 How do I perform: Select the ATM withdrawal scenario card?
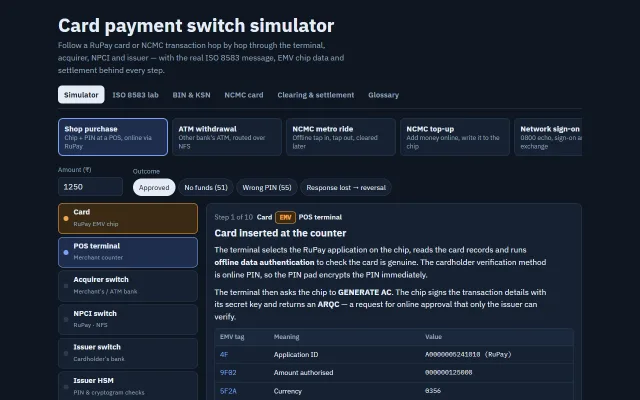(x=227, y=137)
